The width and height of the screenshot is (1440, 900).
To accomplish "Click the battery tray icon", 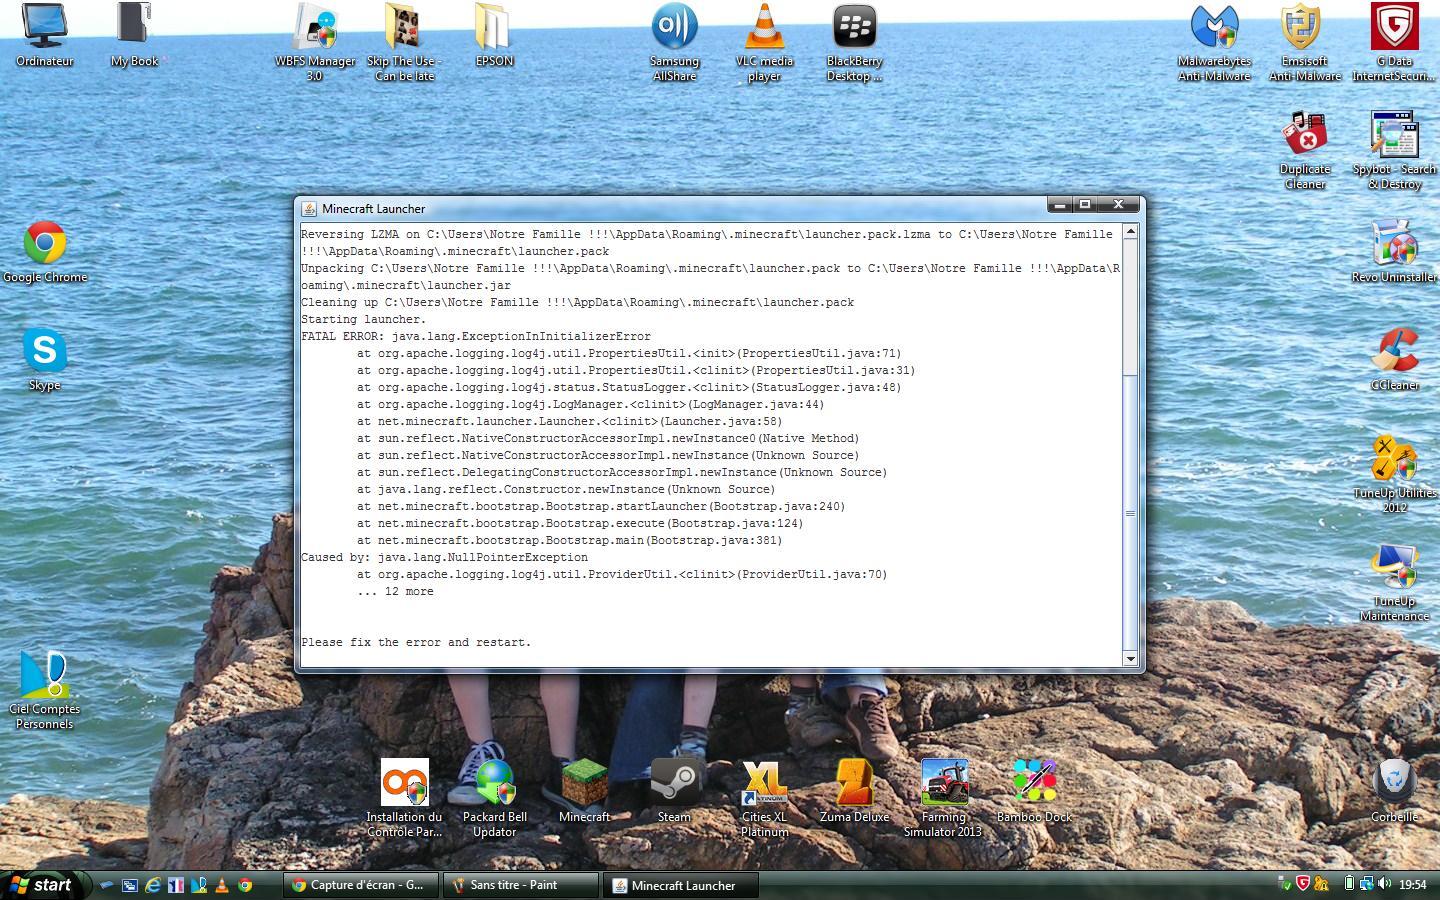I will click(x=1349, y=884).
